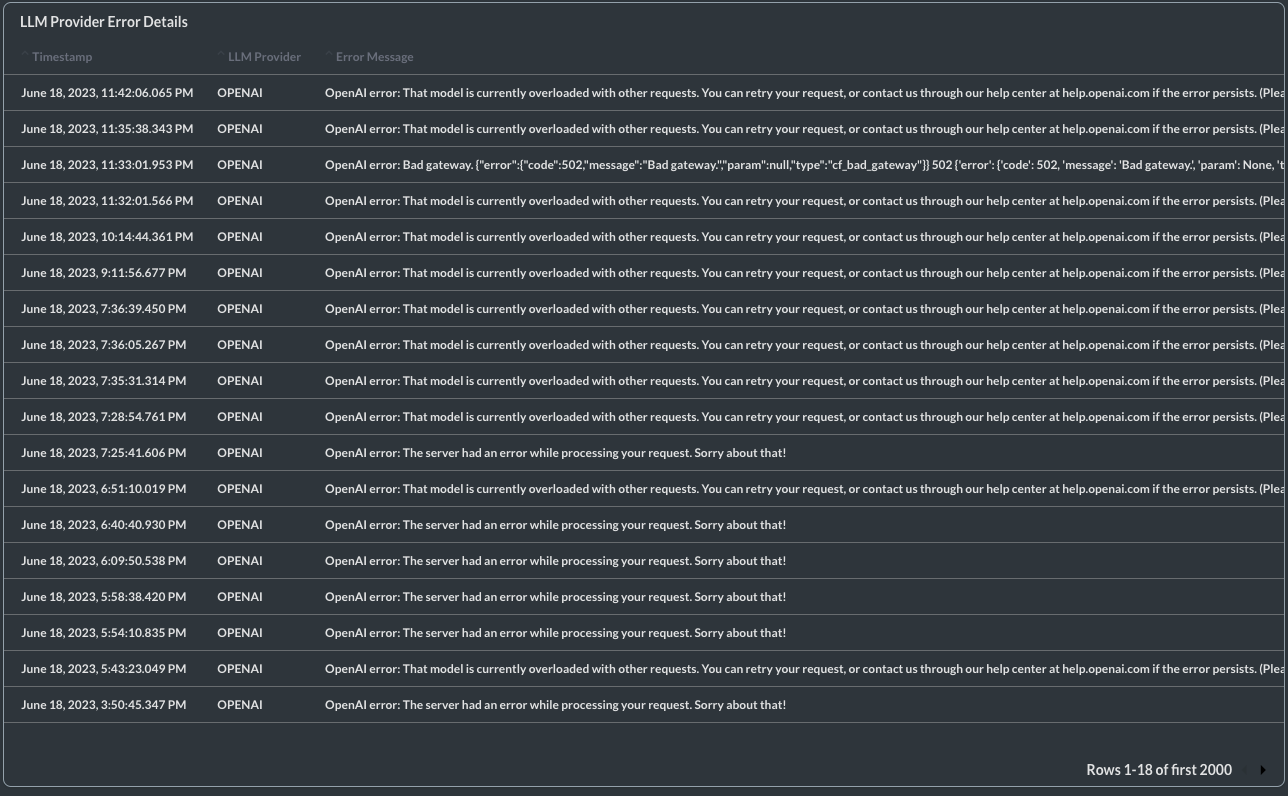Select timestamp June 18, 2023, 7:36:05.267 PM

(103, 345)
